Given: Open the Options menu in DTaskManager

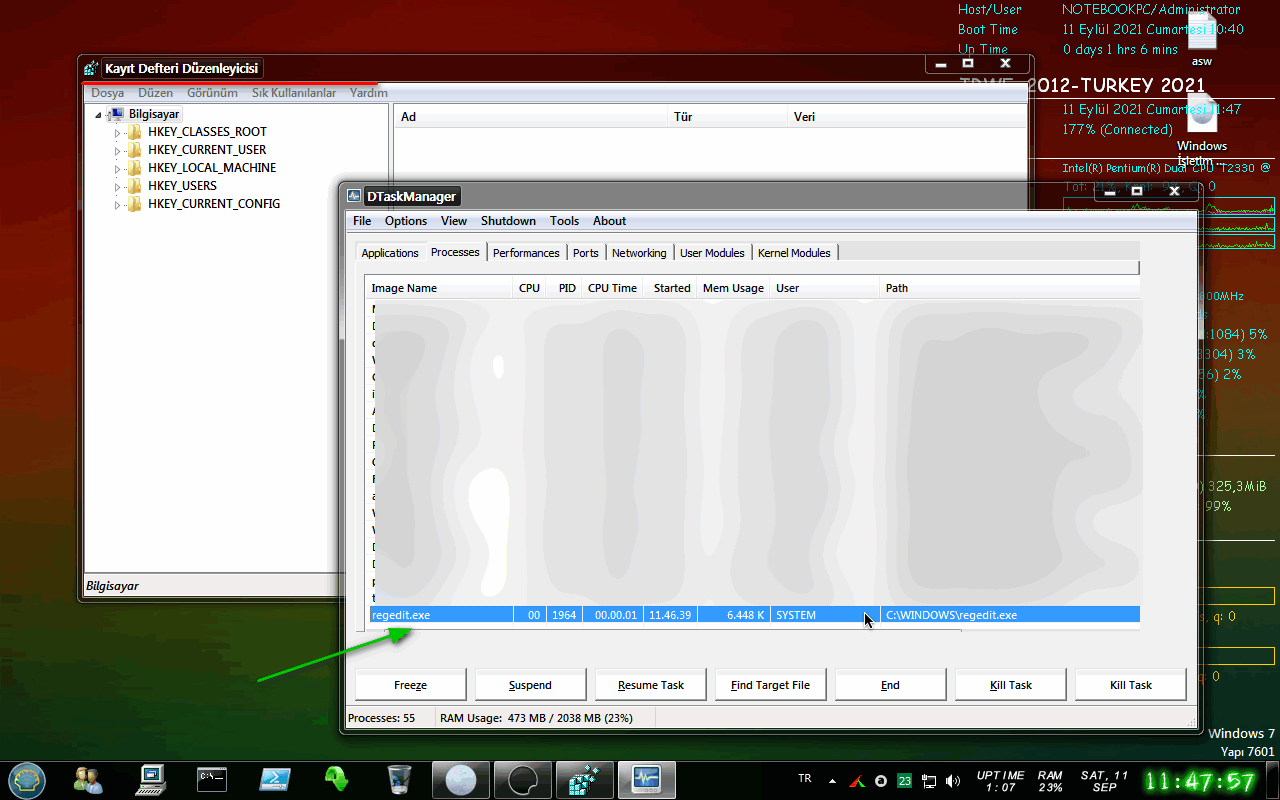Looking at the screenshot, I should (406, 221).
